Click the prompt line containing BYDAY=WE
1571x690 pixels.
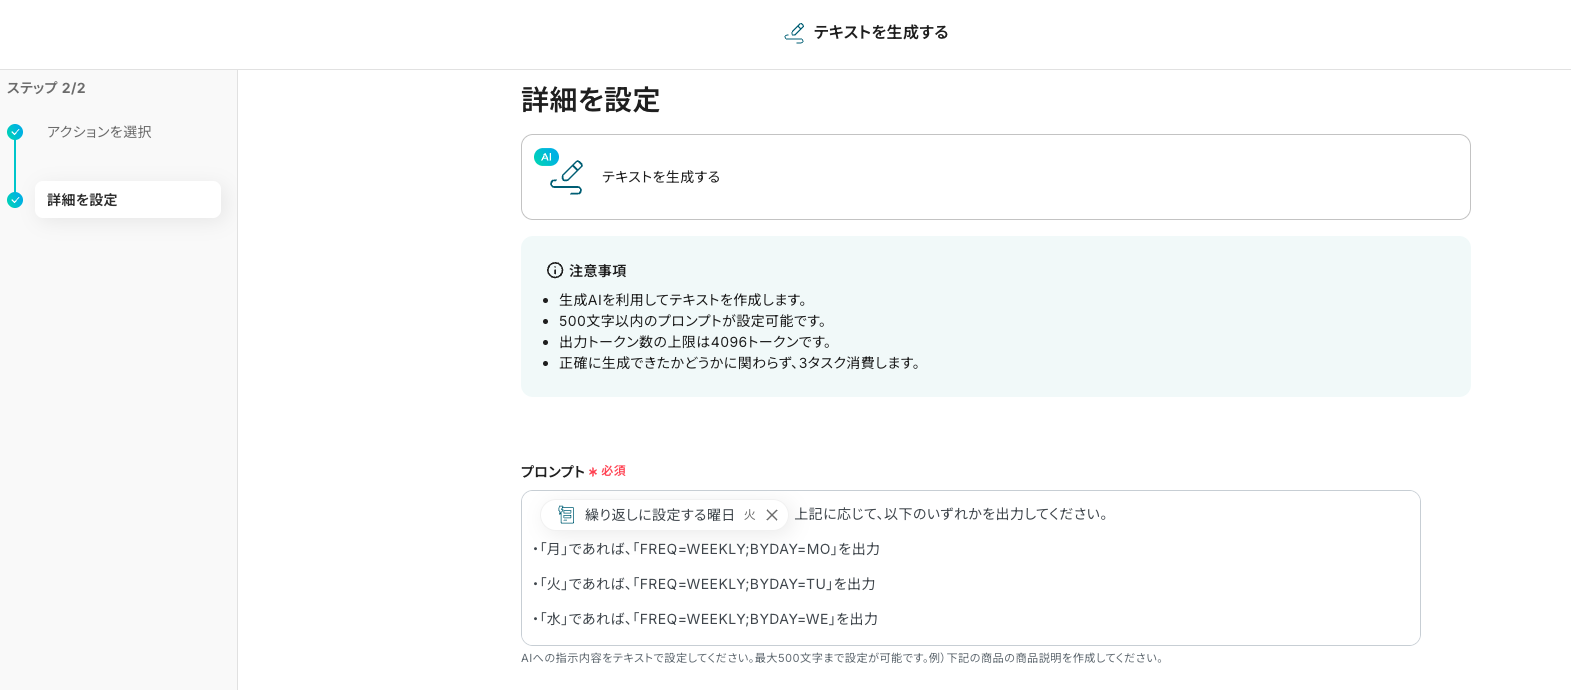(x=705, y=619)
